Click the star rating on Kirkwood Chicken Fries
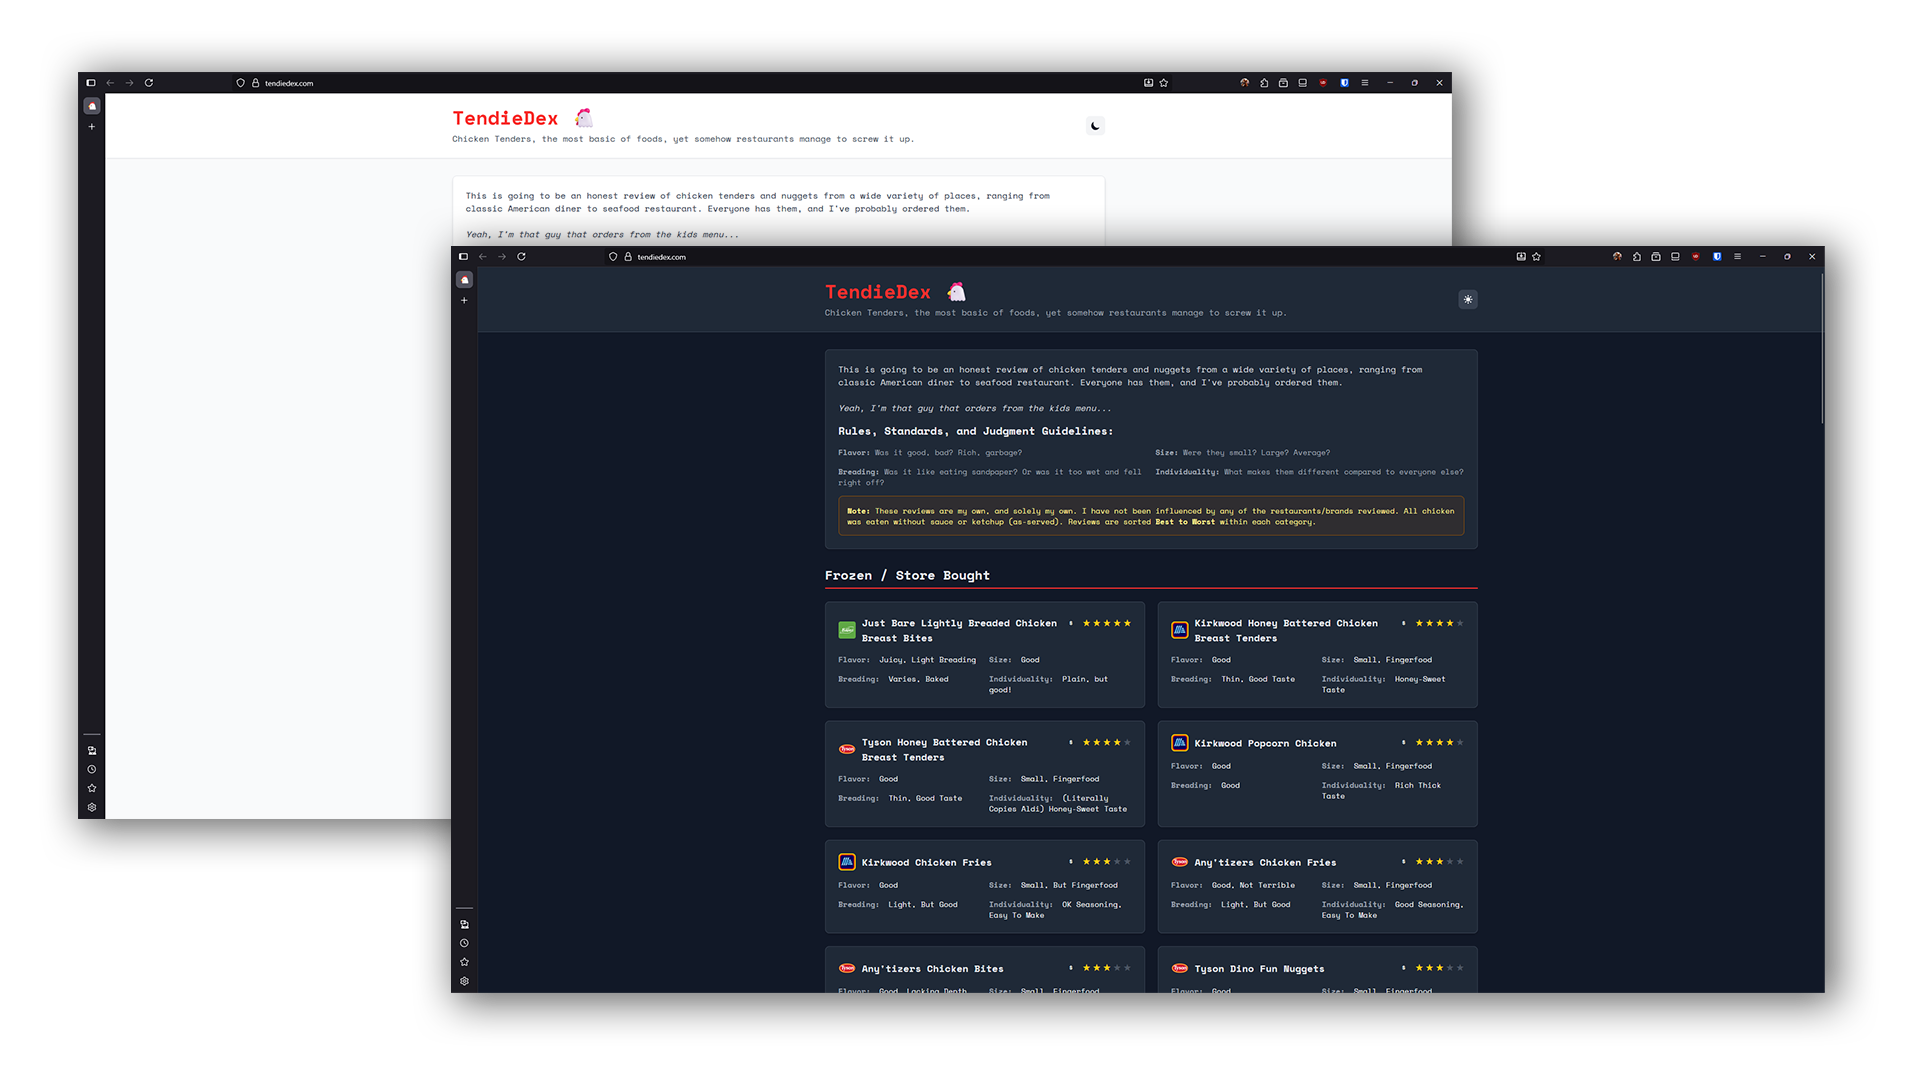Viewport: 1920px width, 1080px height. (1105, 860)
